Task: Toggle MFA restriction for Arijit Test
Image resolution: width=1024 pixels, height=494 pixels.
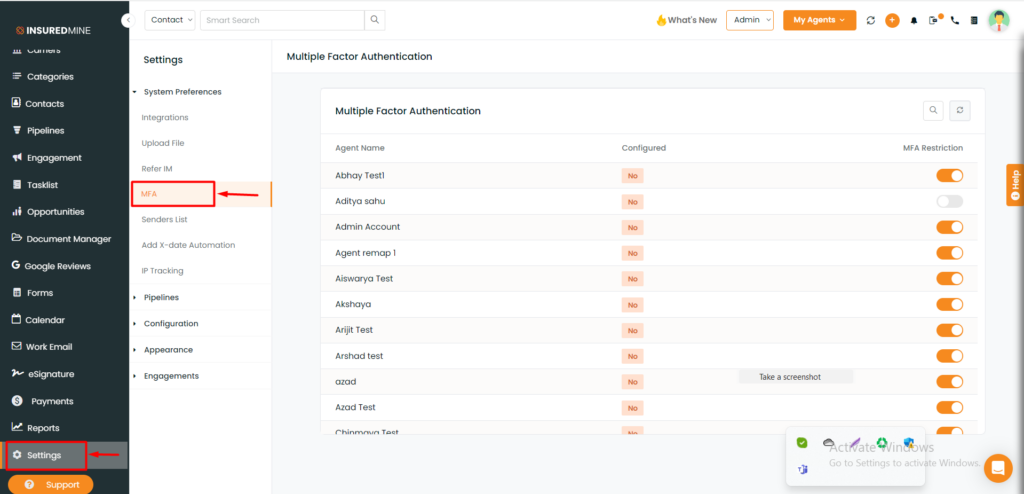Action: coord(950,330)
